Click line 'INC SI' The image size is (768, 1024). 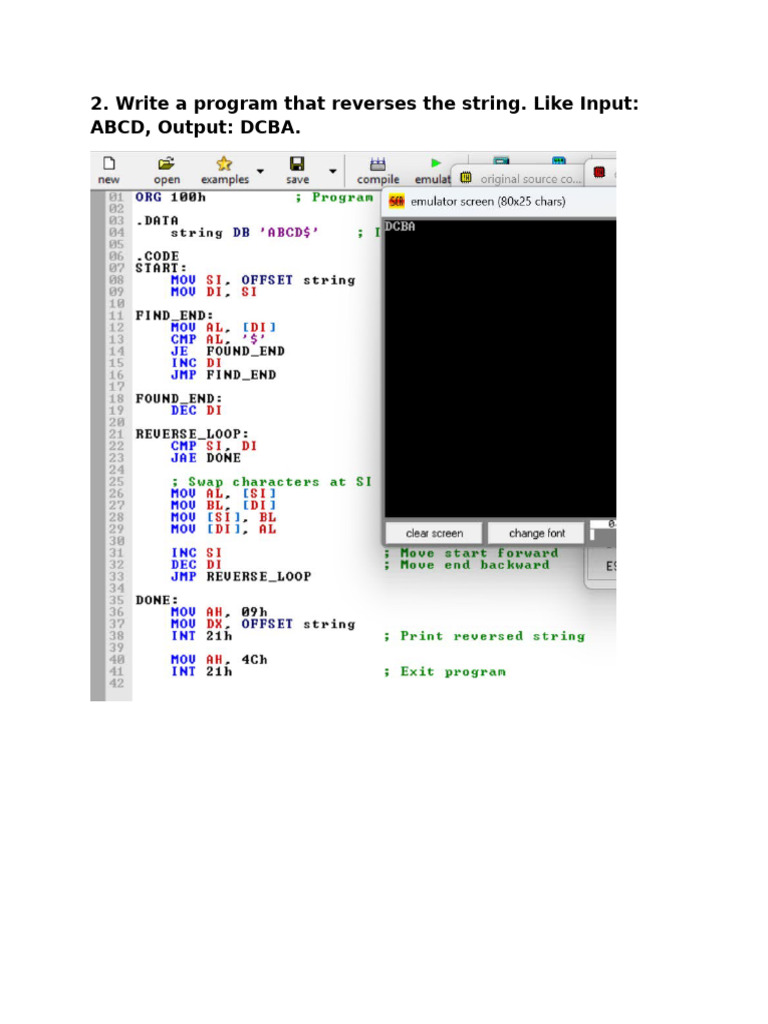(x=197, y=553)
